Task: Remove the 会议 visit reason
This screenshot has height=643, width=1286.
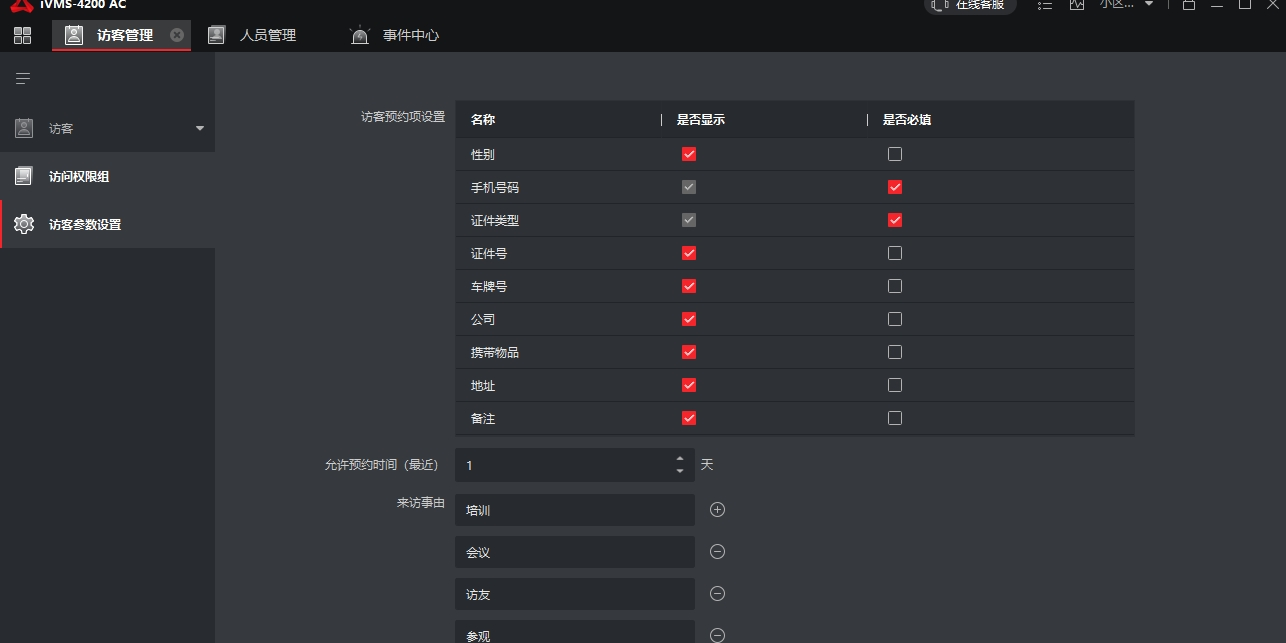Action: click(717, 552)
